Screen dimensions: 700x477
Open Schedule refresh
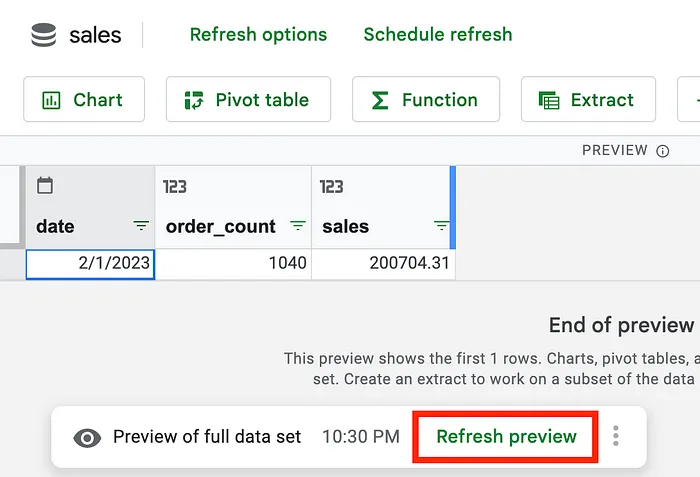[438, 34]
